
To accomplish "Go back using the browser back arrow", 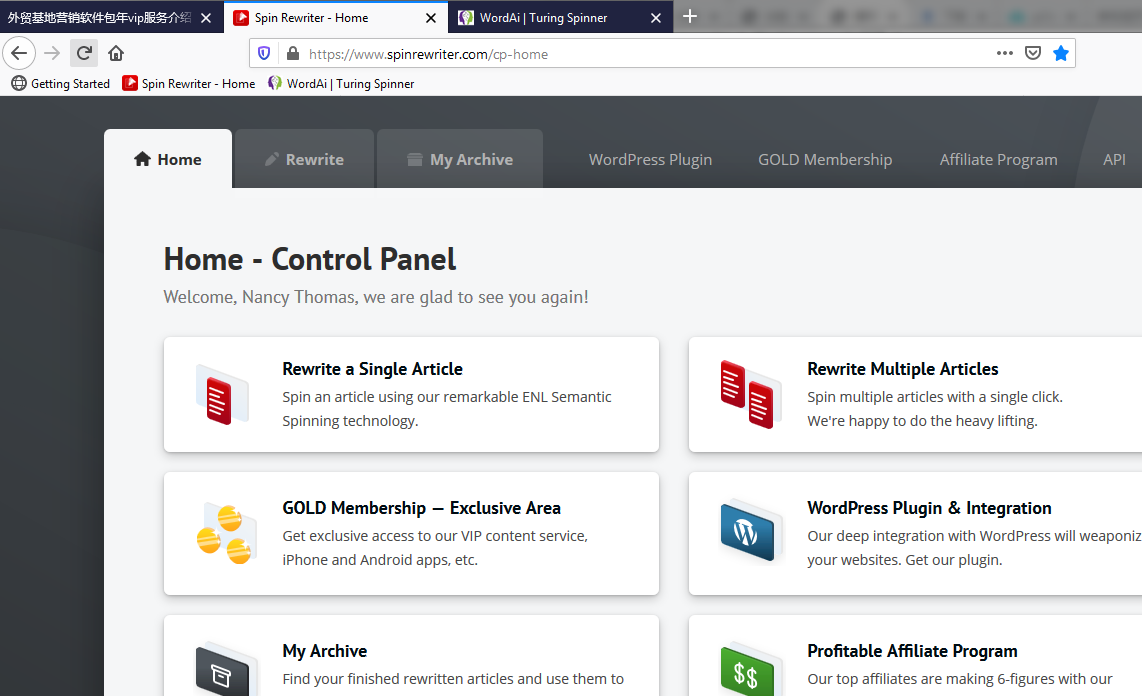I will [x=19, y=53].
